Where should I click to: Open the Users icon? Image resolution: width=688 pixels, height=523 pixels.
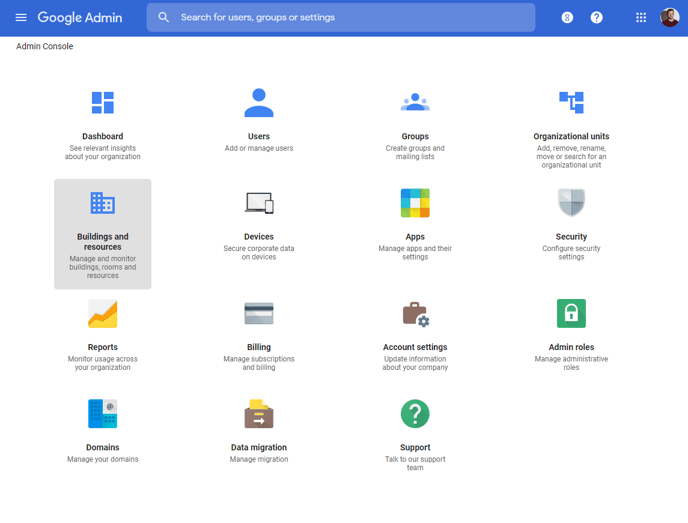click(x=259, y=103)
